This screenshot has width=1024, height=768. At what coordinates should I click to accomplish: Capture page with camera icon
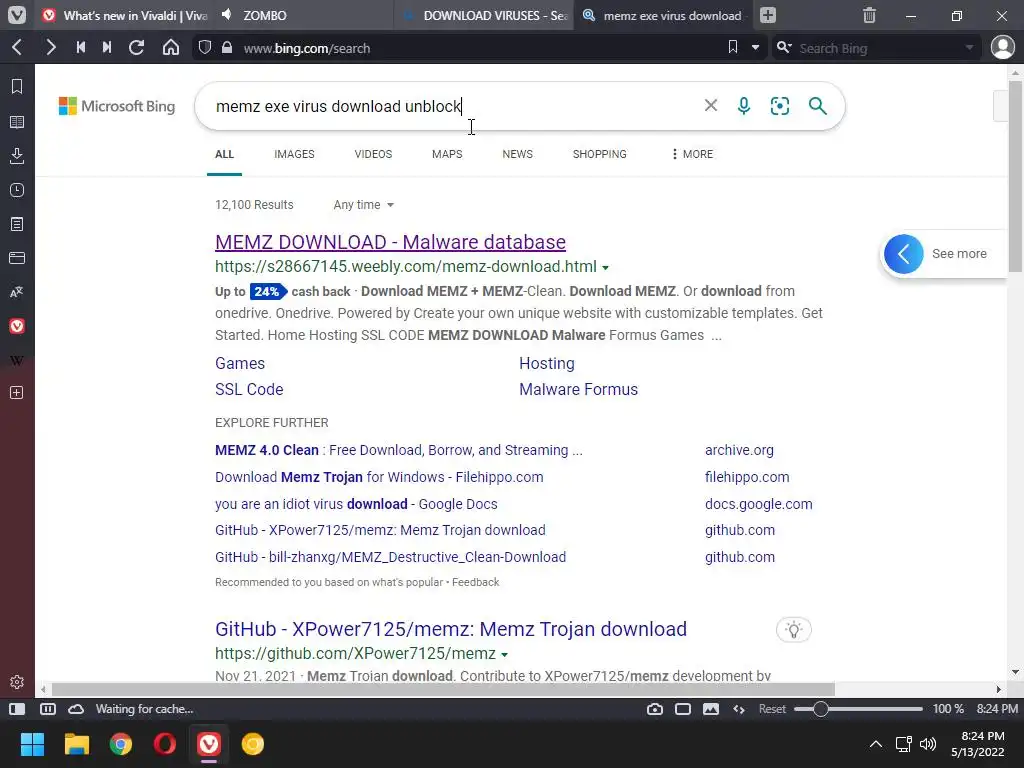(654, 709)
